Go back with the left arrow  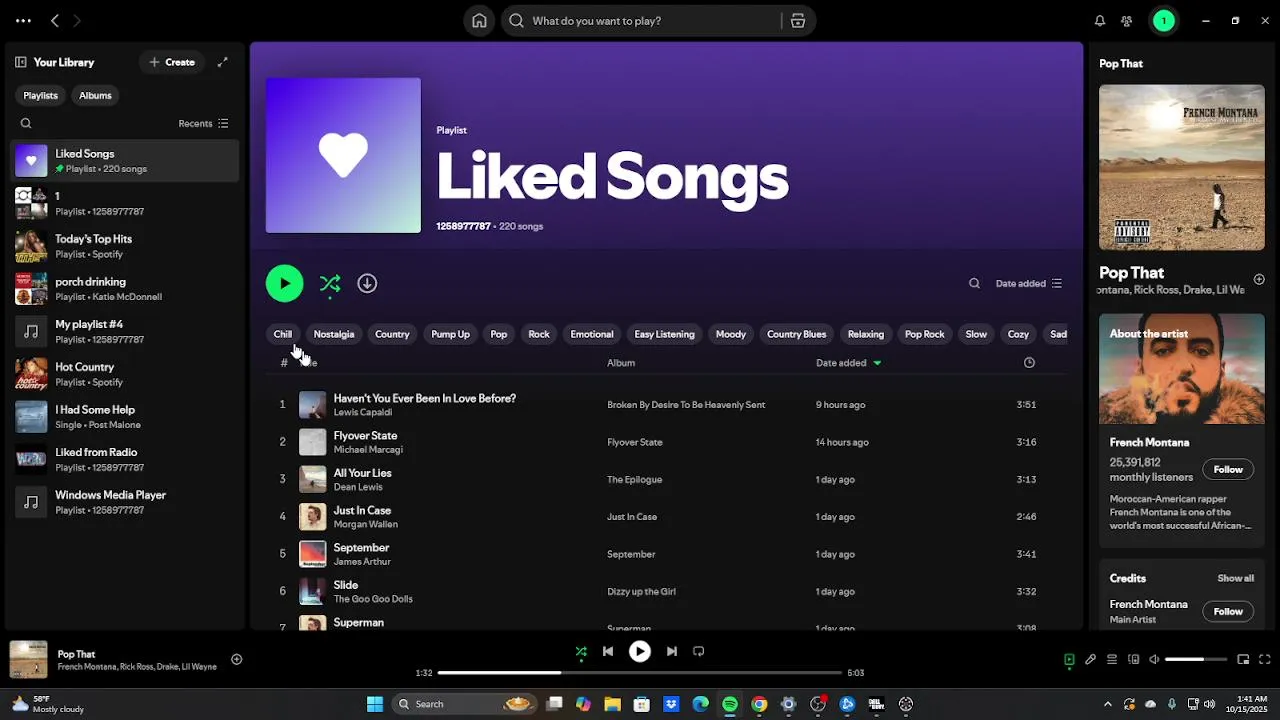(55, 21)
